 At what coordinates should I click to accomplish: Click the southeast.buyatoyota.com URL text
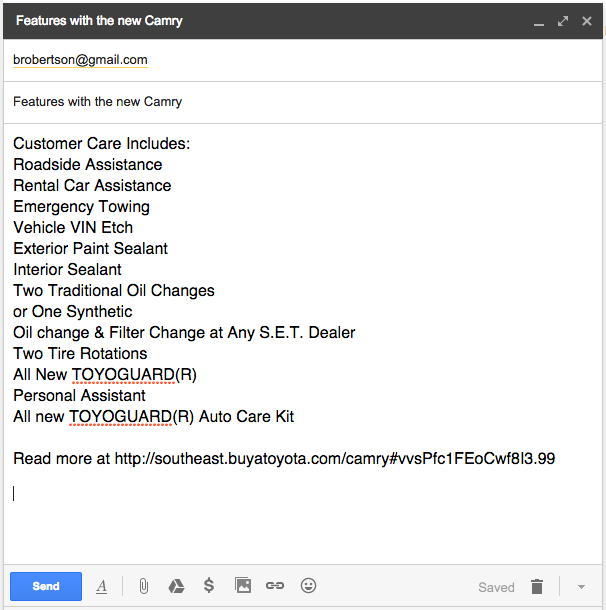click(335, 459)
